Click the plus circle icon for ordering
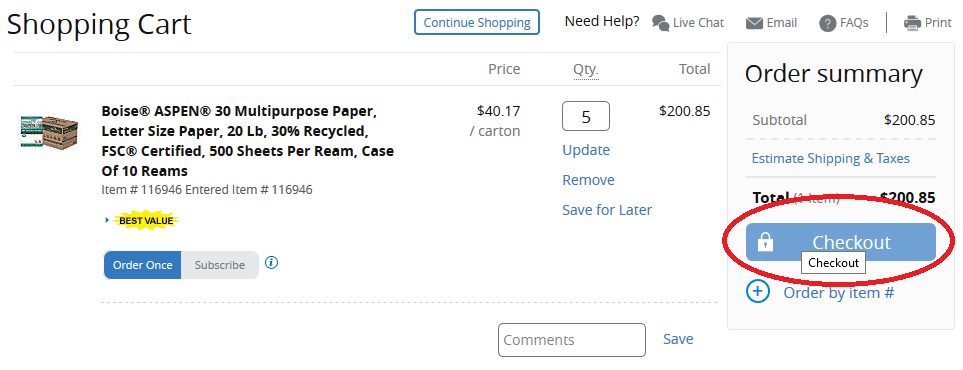The width and height of the screenshot is (963, 370). [757, 291]
